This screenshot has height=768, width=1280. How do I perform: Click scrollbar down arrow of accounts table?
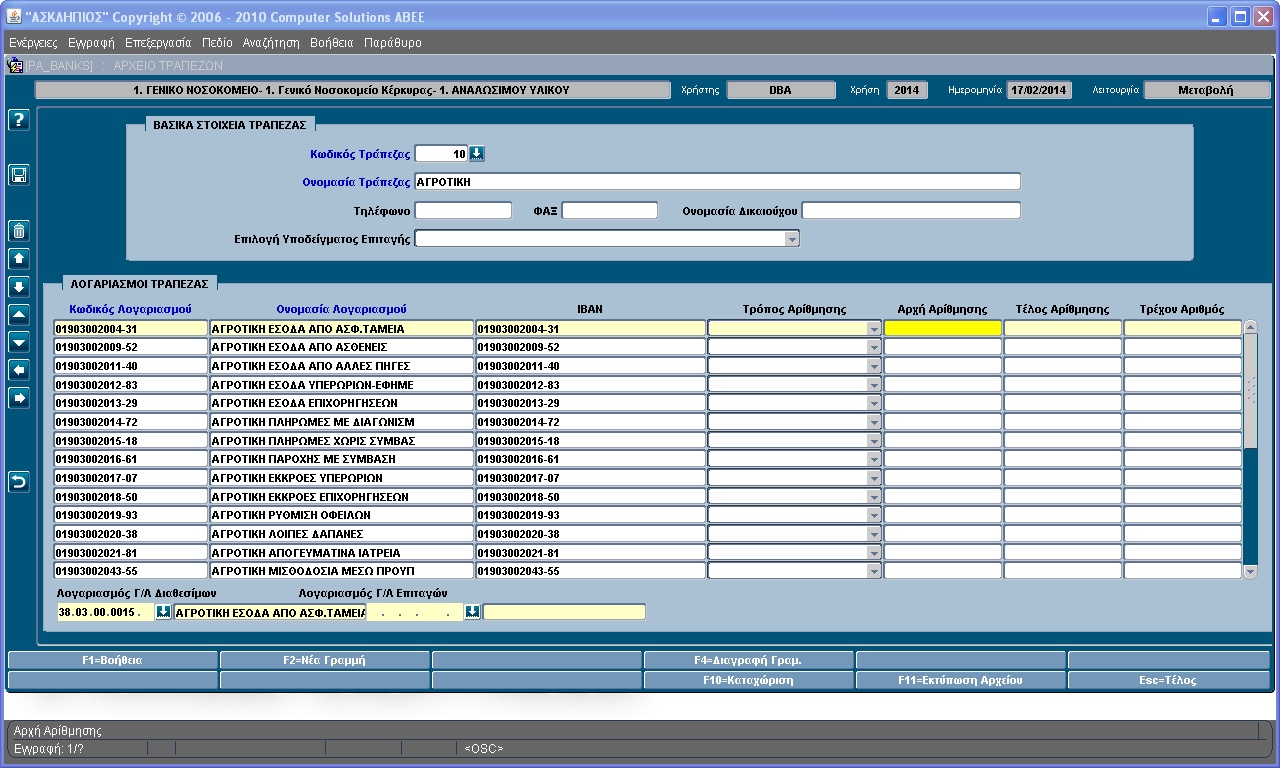point(1250,572)
